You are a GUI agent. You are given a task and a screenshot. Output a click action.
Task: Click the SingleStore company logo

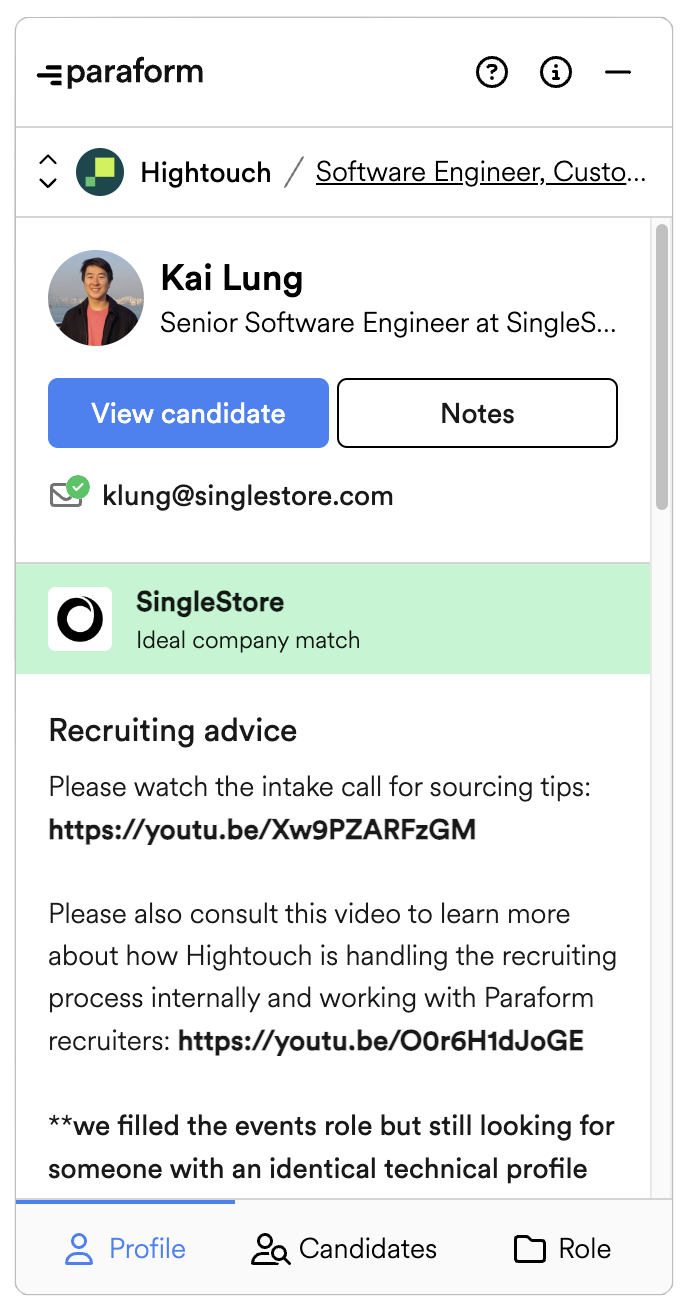point(80,619)
